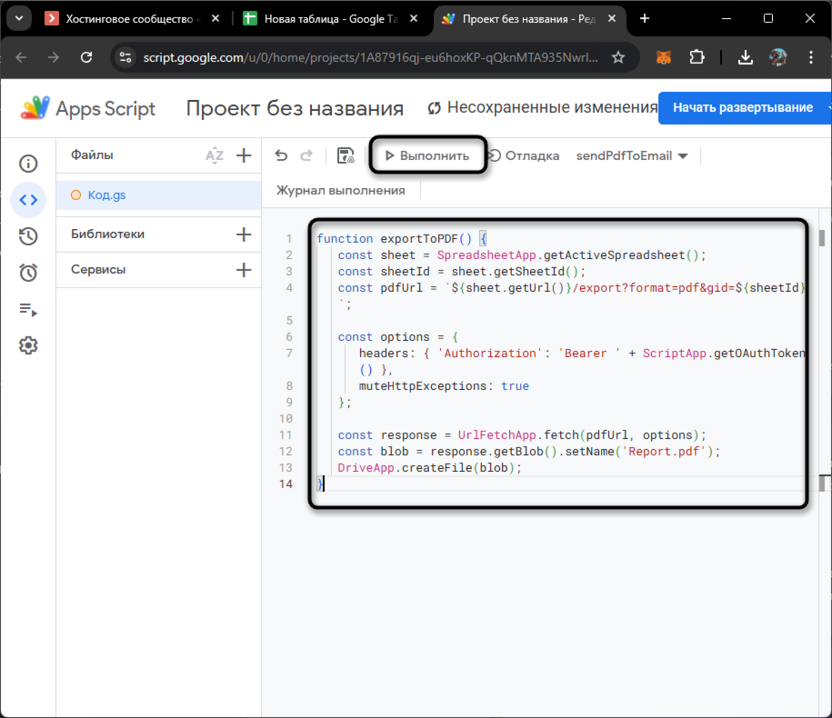Image resolution: width=832 pixels, height=718 pixels.
Task: Click the redo arrow in editor toolbar
Action: click(x=307, y=156)
